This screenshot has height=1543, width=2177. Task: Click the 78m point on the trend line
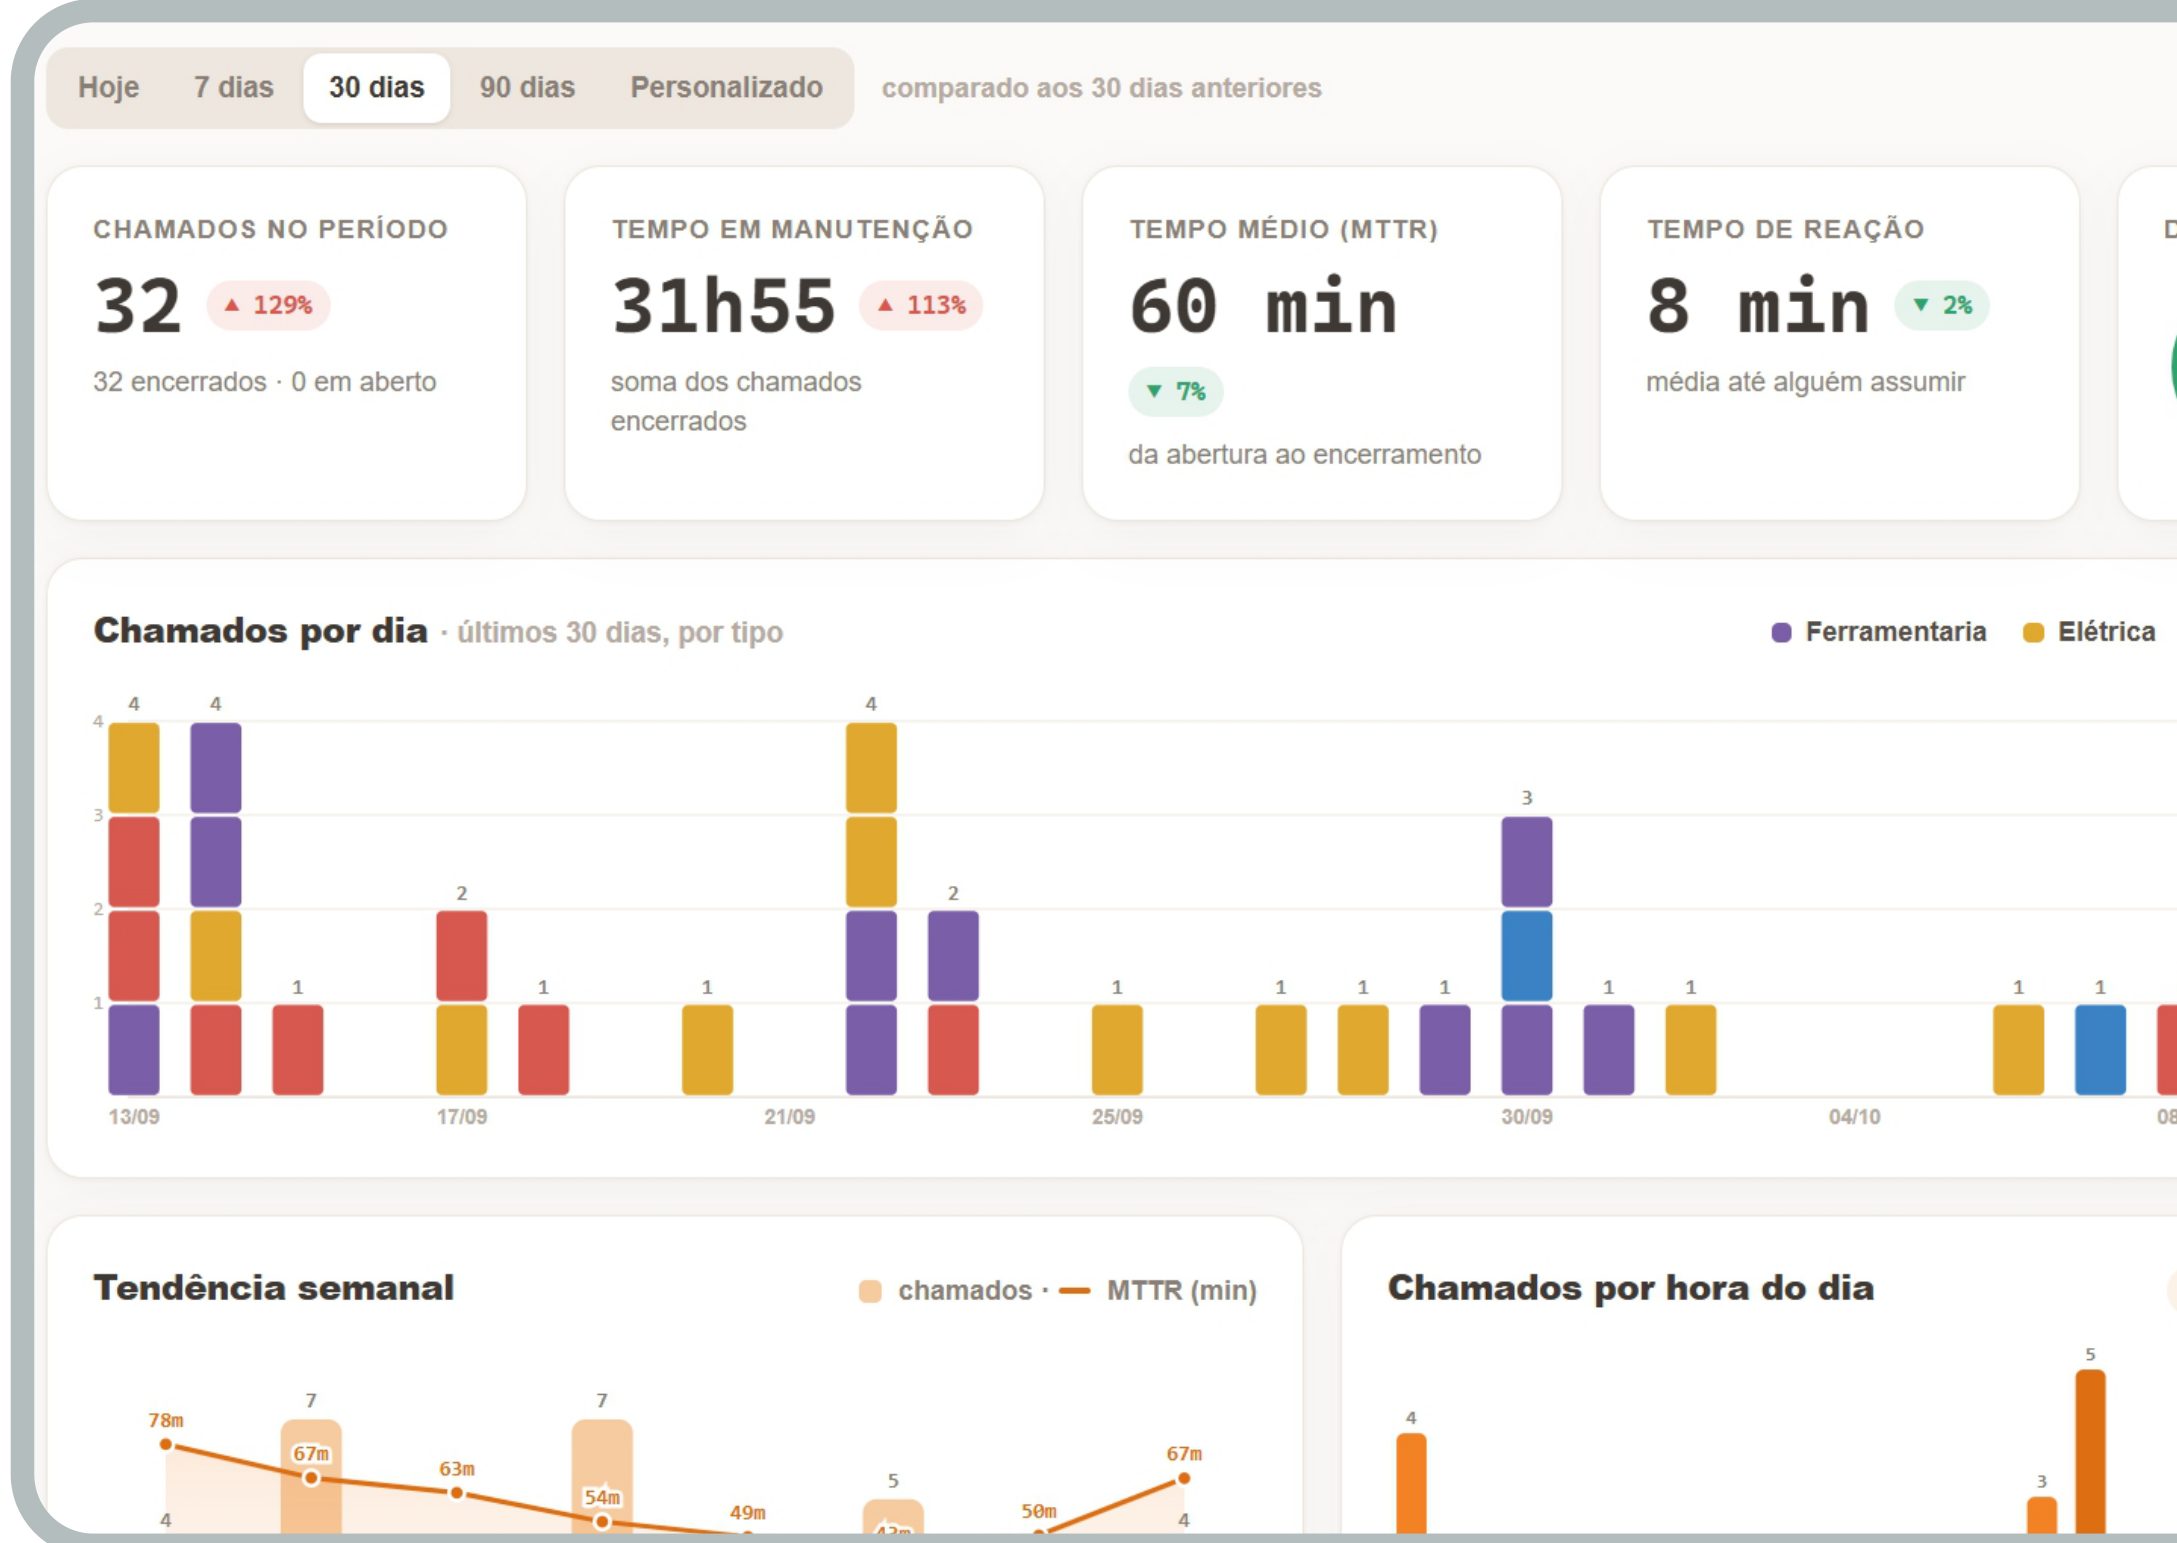click(x=166, y=1444)
